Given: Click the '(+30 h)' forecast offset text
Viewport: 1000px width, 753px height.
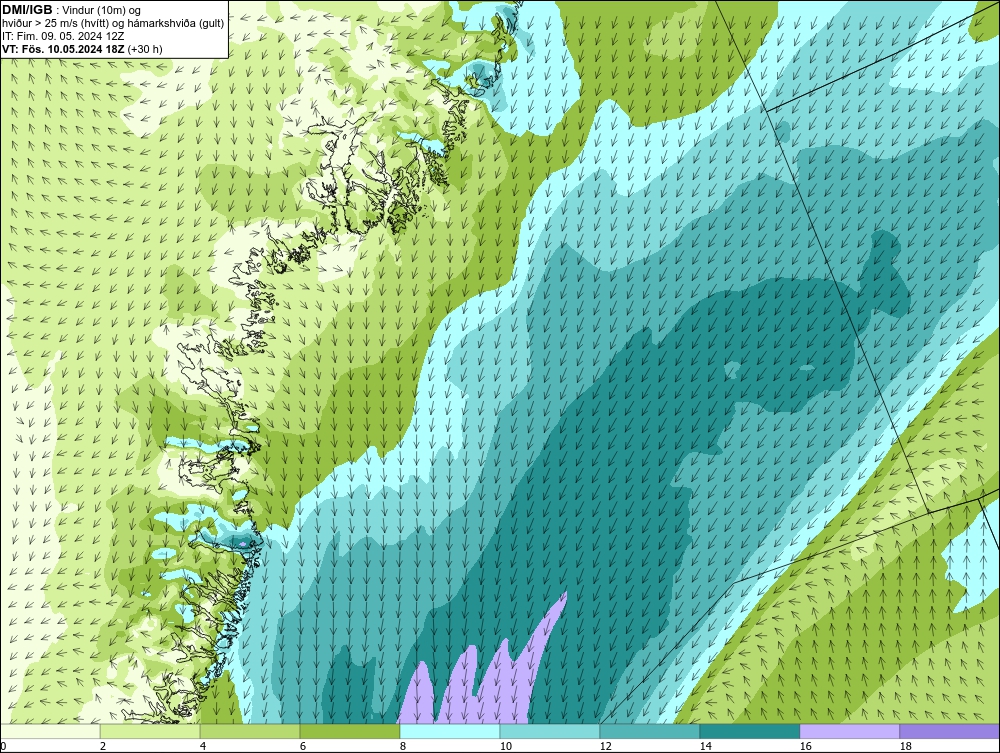Looking at the screenshot, I should click(145, 49).
